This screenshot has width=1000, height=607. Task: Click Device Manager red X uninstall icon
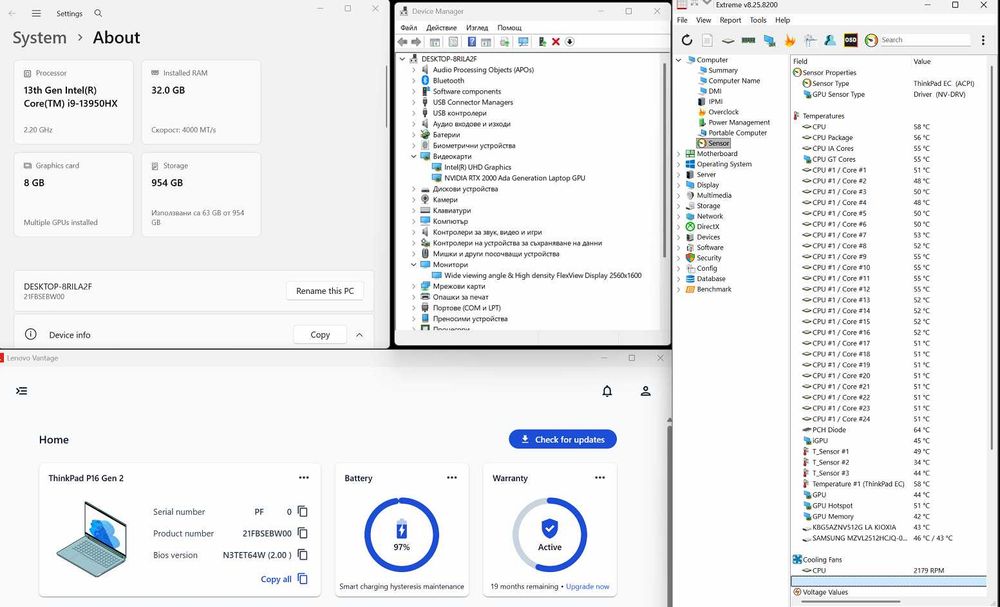coord(555,42)
